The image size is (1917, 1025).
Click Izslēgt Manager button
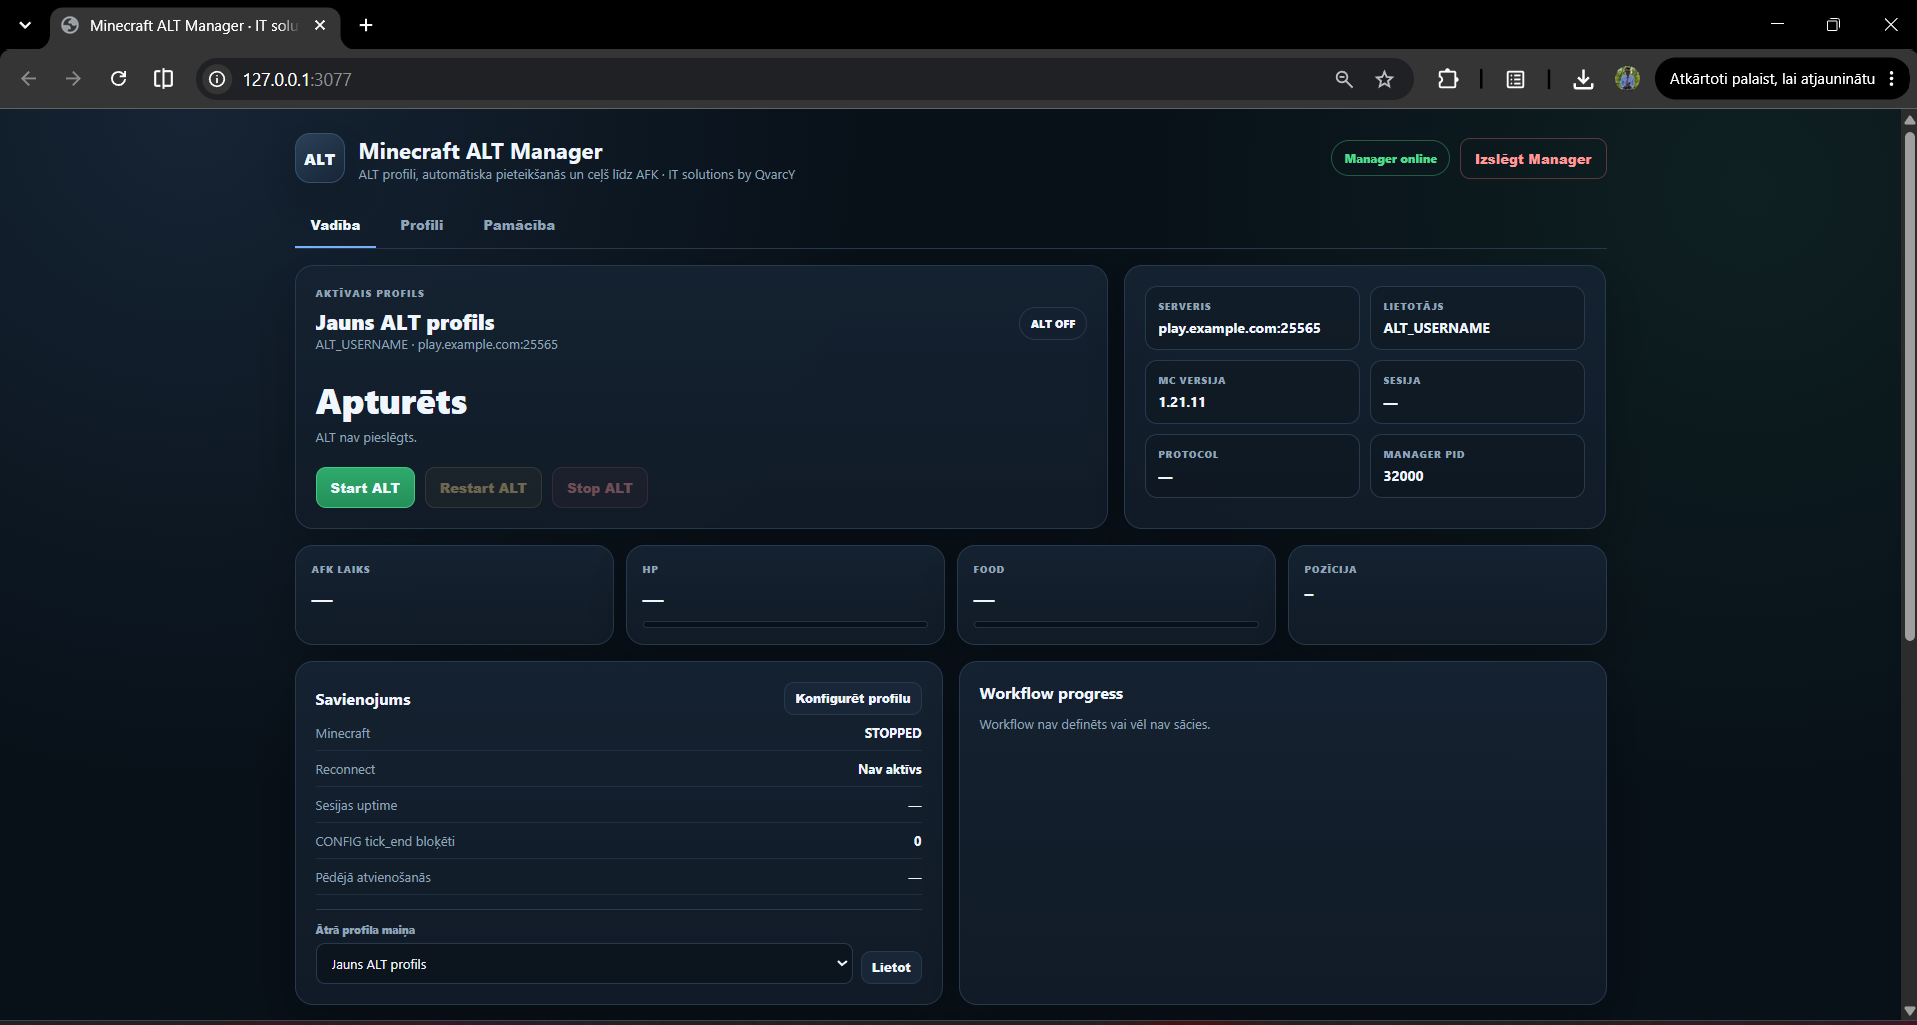(1533, 159)
